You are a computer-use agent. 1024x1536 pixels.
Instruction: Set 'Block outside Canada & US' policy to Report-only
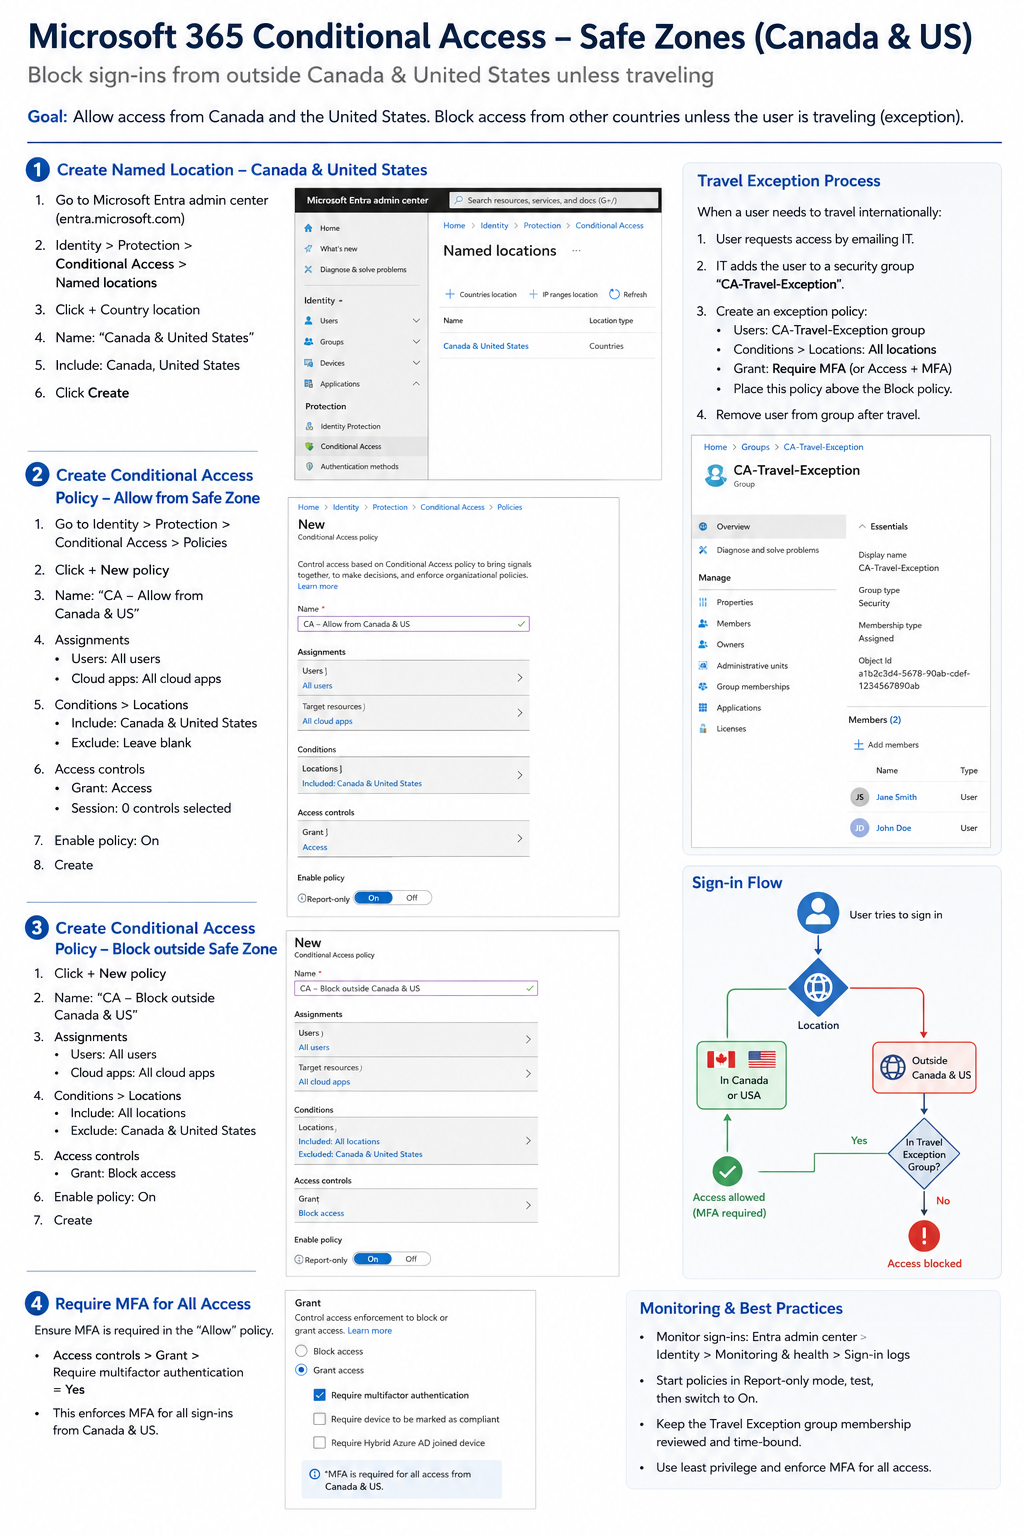pyautogui.click(x=321, y=1260)
